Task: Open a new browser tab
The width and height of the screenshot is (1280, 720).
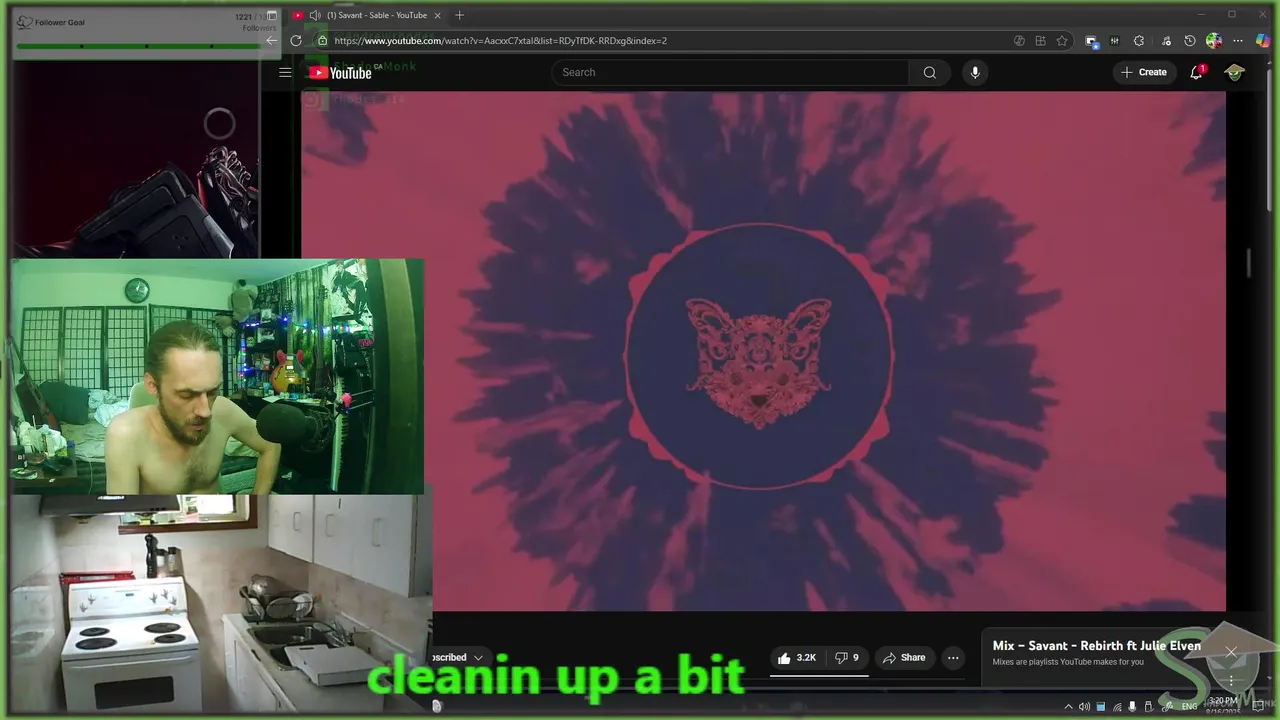Action: click(459, 15)
